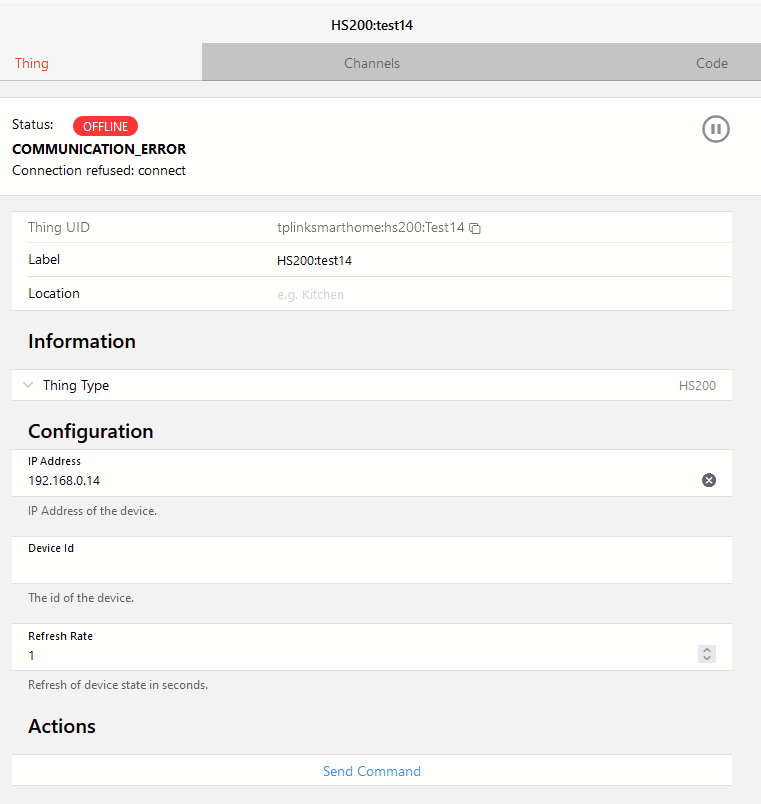Switch to the Channels tab

(372, 63)
